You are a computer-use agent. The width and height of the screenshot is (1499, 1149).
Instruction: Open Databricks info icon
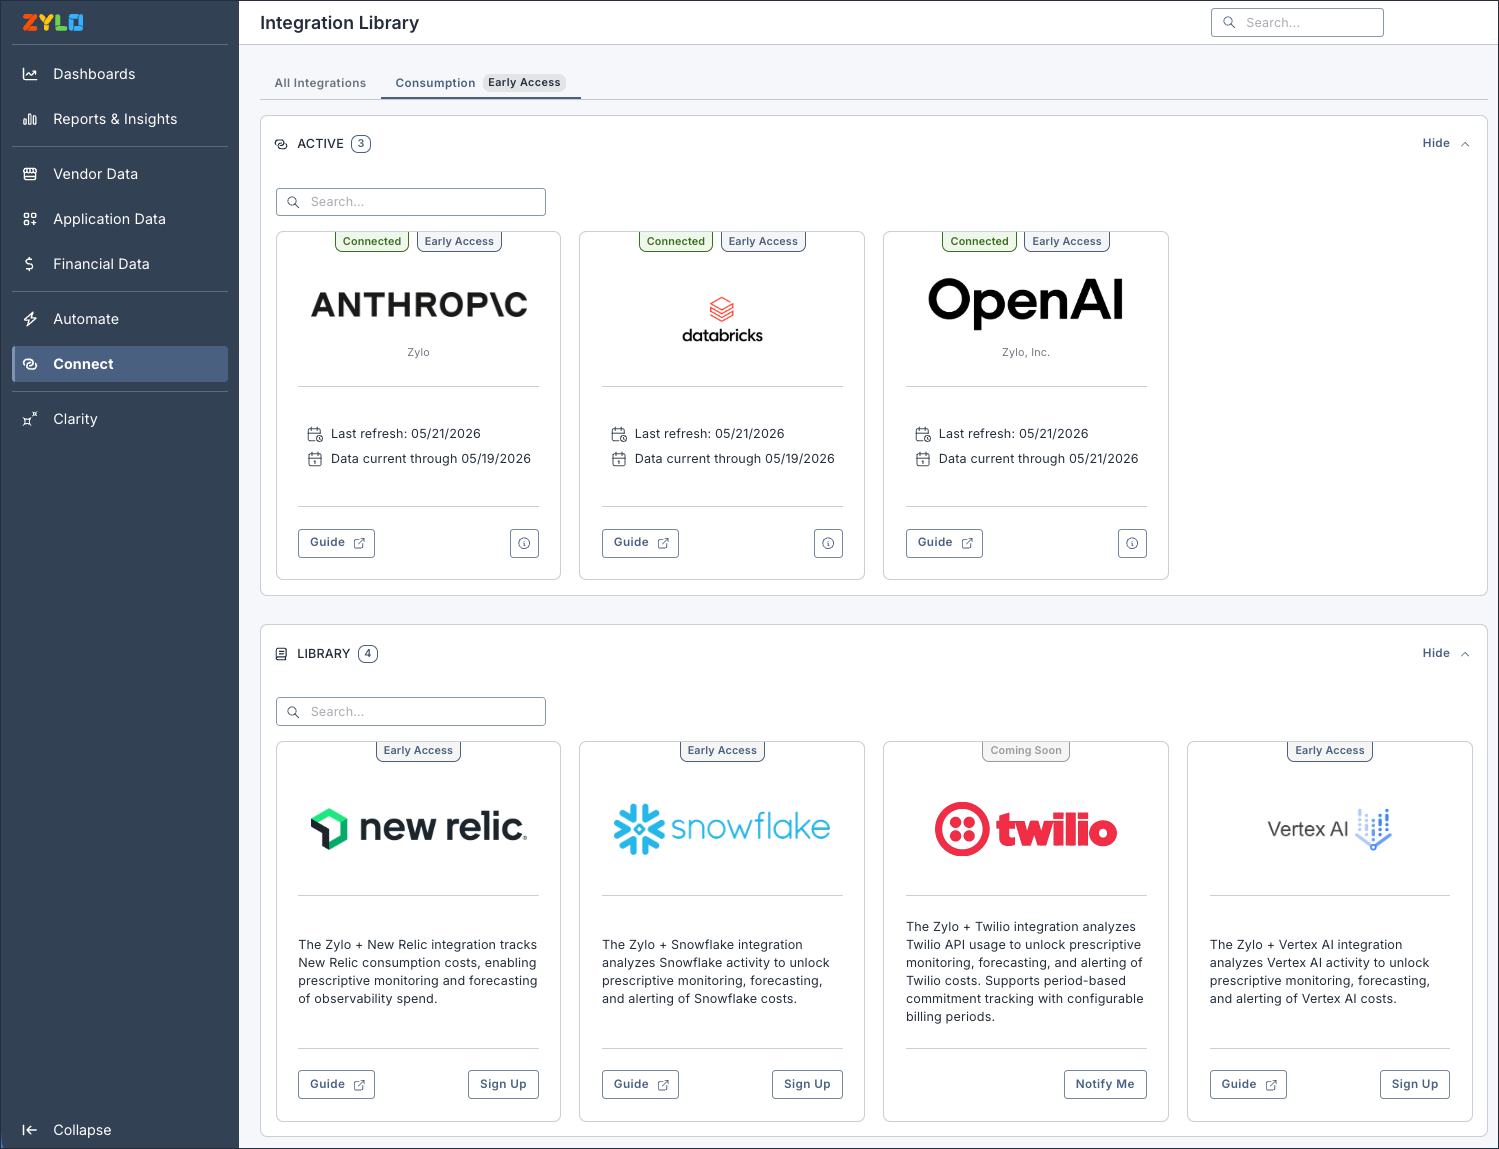[x=828, y=543]
